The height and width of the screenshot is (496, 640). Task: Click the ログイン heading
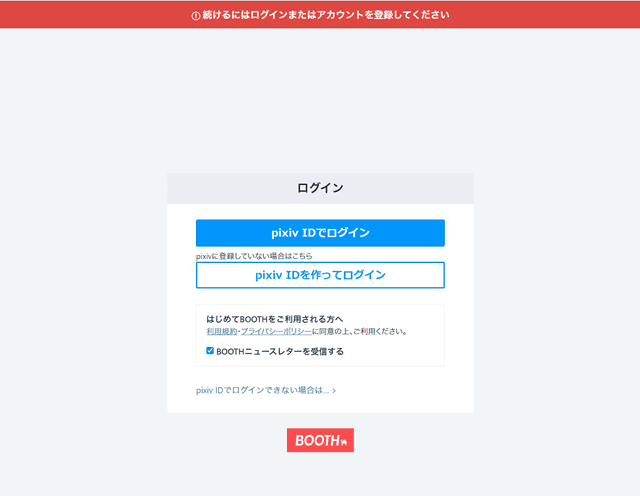coord(320,188)
